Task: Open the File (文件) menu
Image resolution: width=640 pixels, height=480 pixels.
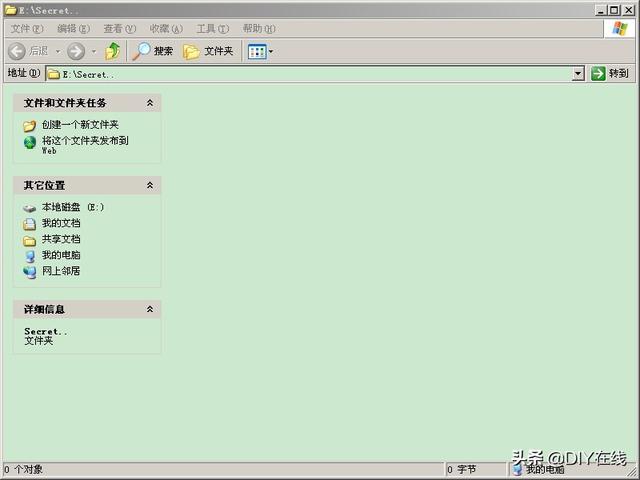Action: pos(27,29)
